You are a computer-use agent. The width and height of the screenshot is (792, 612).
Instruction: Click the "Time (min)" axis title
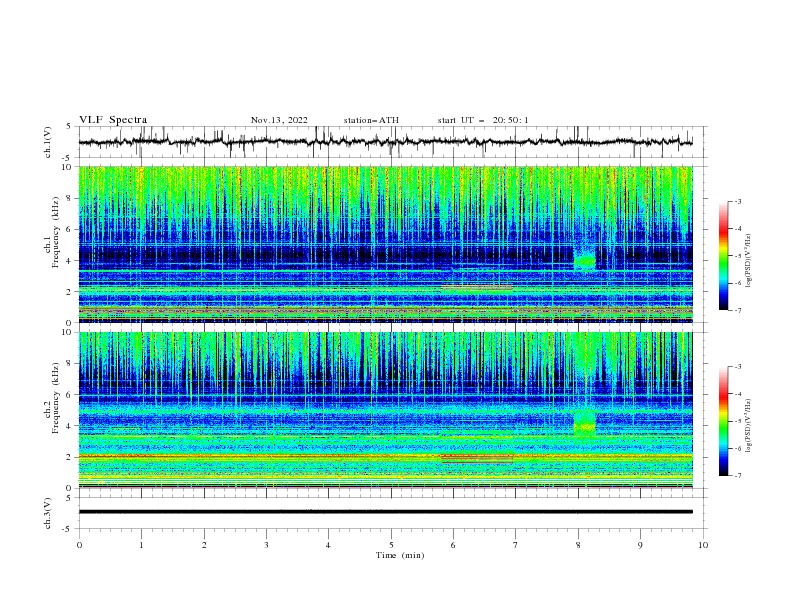[400, 555]
